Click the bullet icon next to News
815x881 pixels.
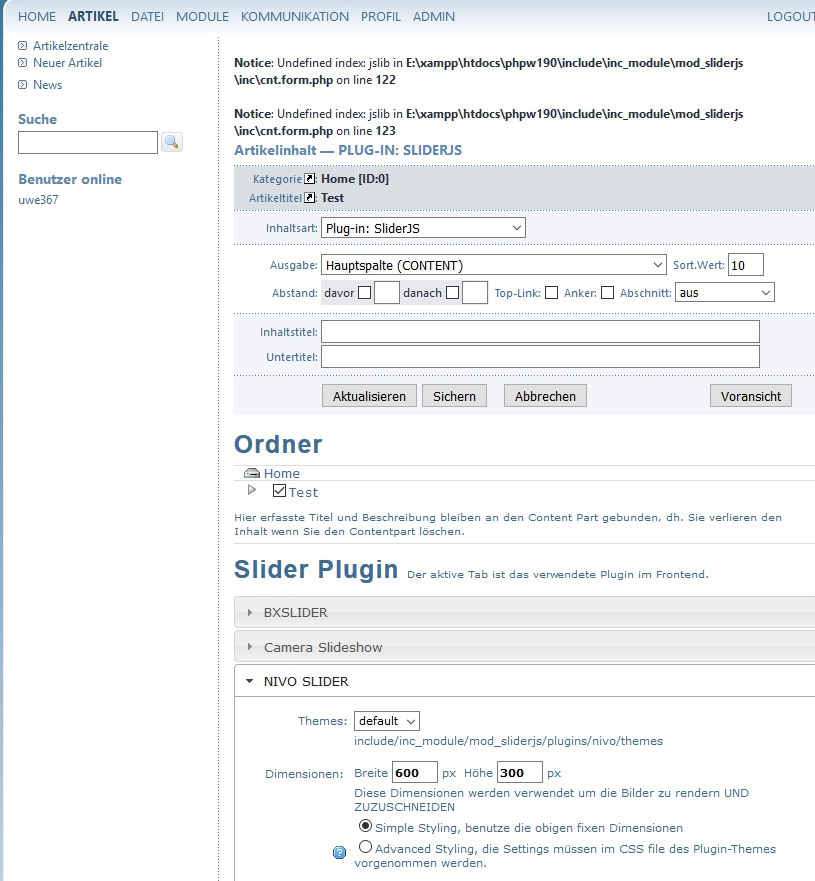click(x=23, y=85)
